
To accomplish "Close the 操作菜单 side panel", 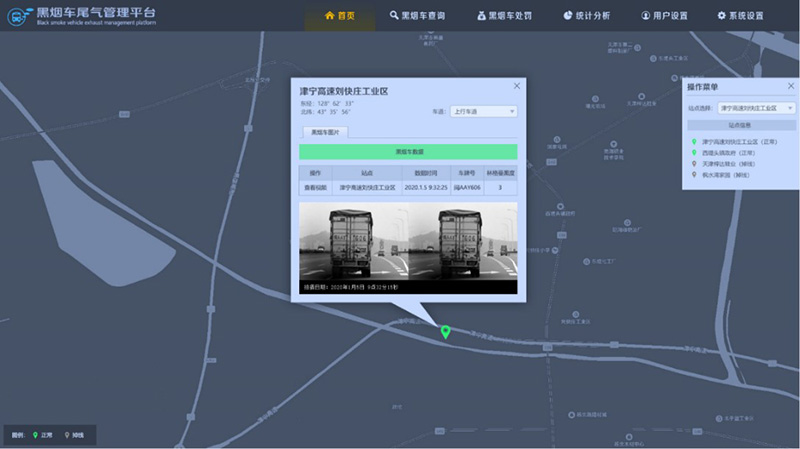I will coord(789,88).
